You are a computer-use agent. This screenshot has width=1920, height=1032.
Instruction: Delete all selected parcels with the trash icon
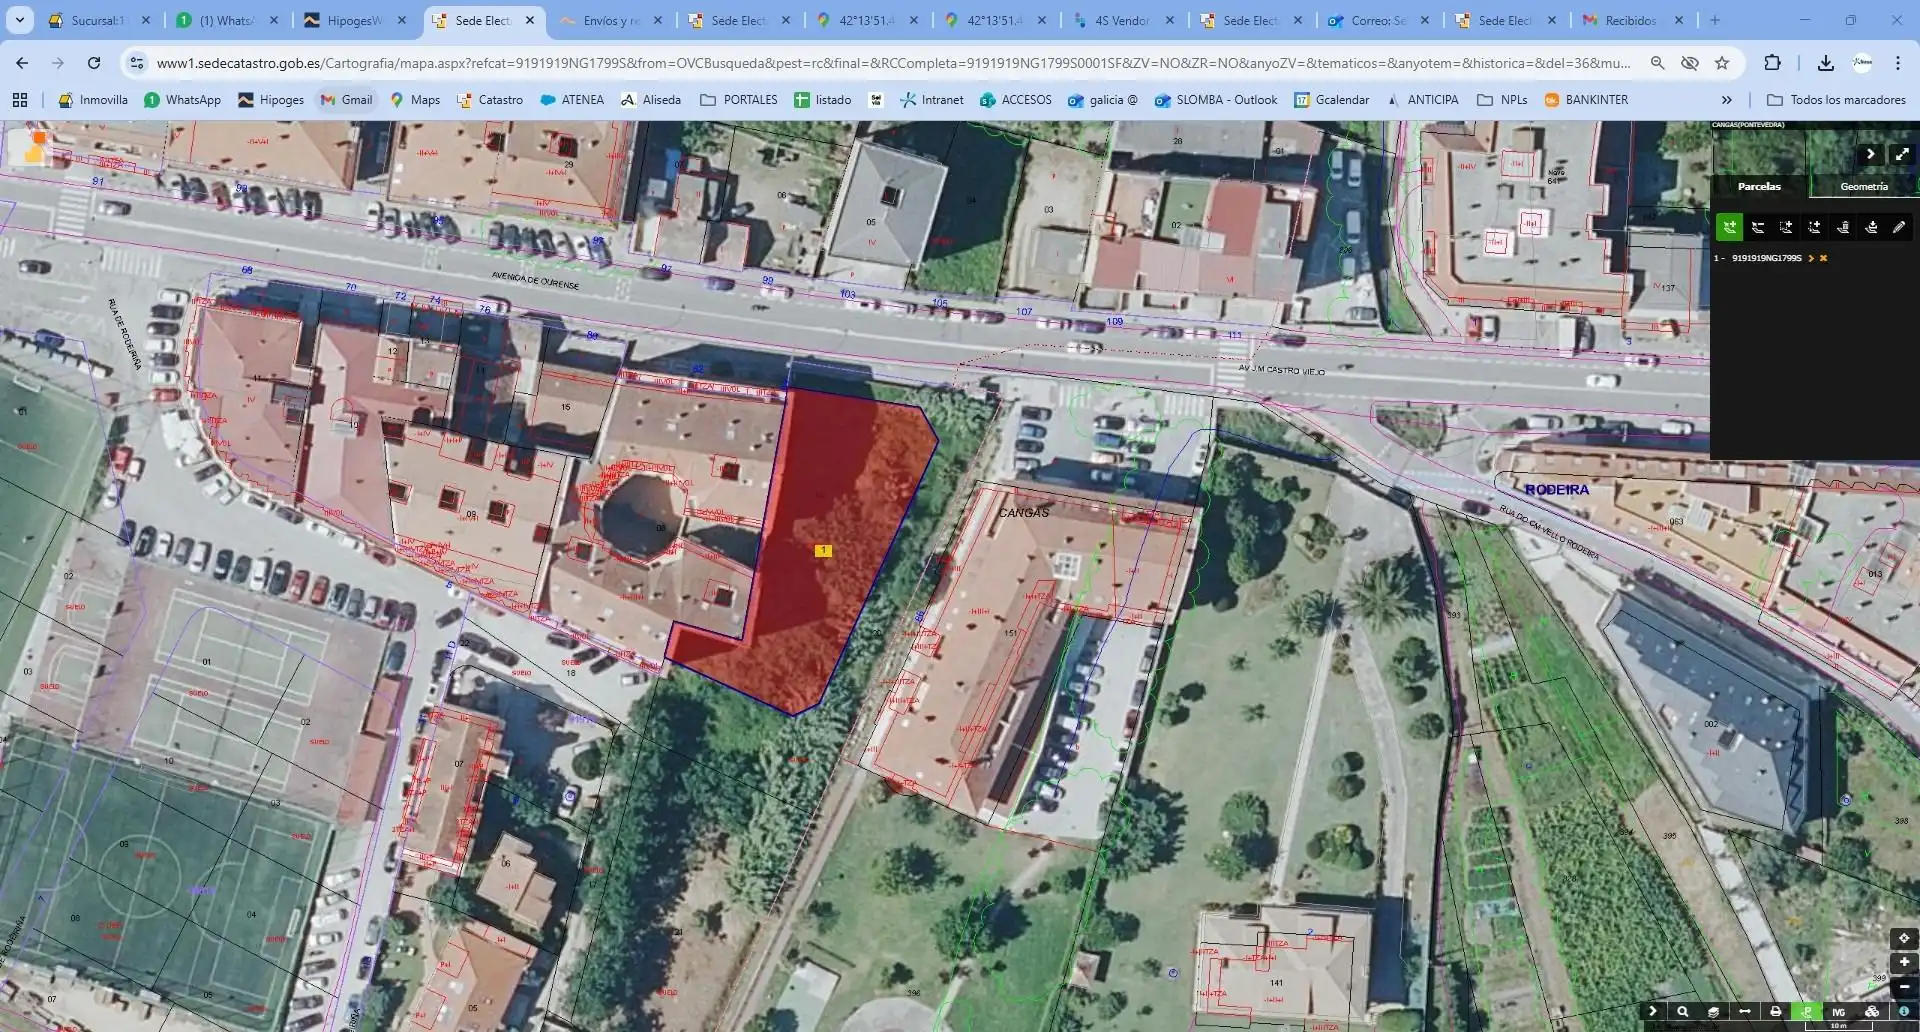(x=1842, y=227)
